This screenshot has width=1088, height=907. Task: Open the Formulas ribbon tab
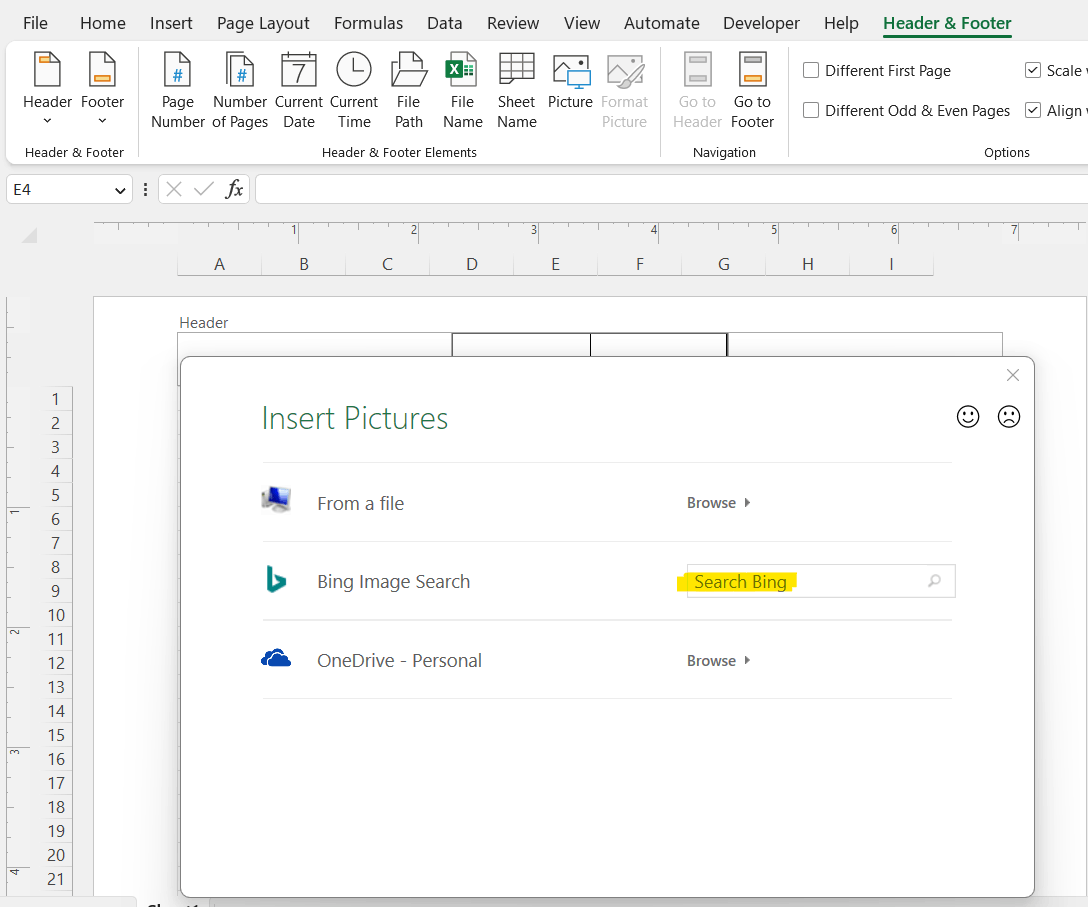368,23
